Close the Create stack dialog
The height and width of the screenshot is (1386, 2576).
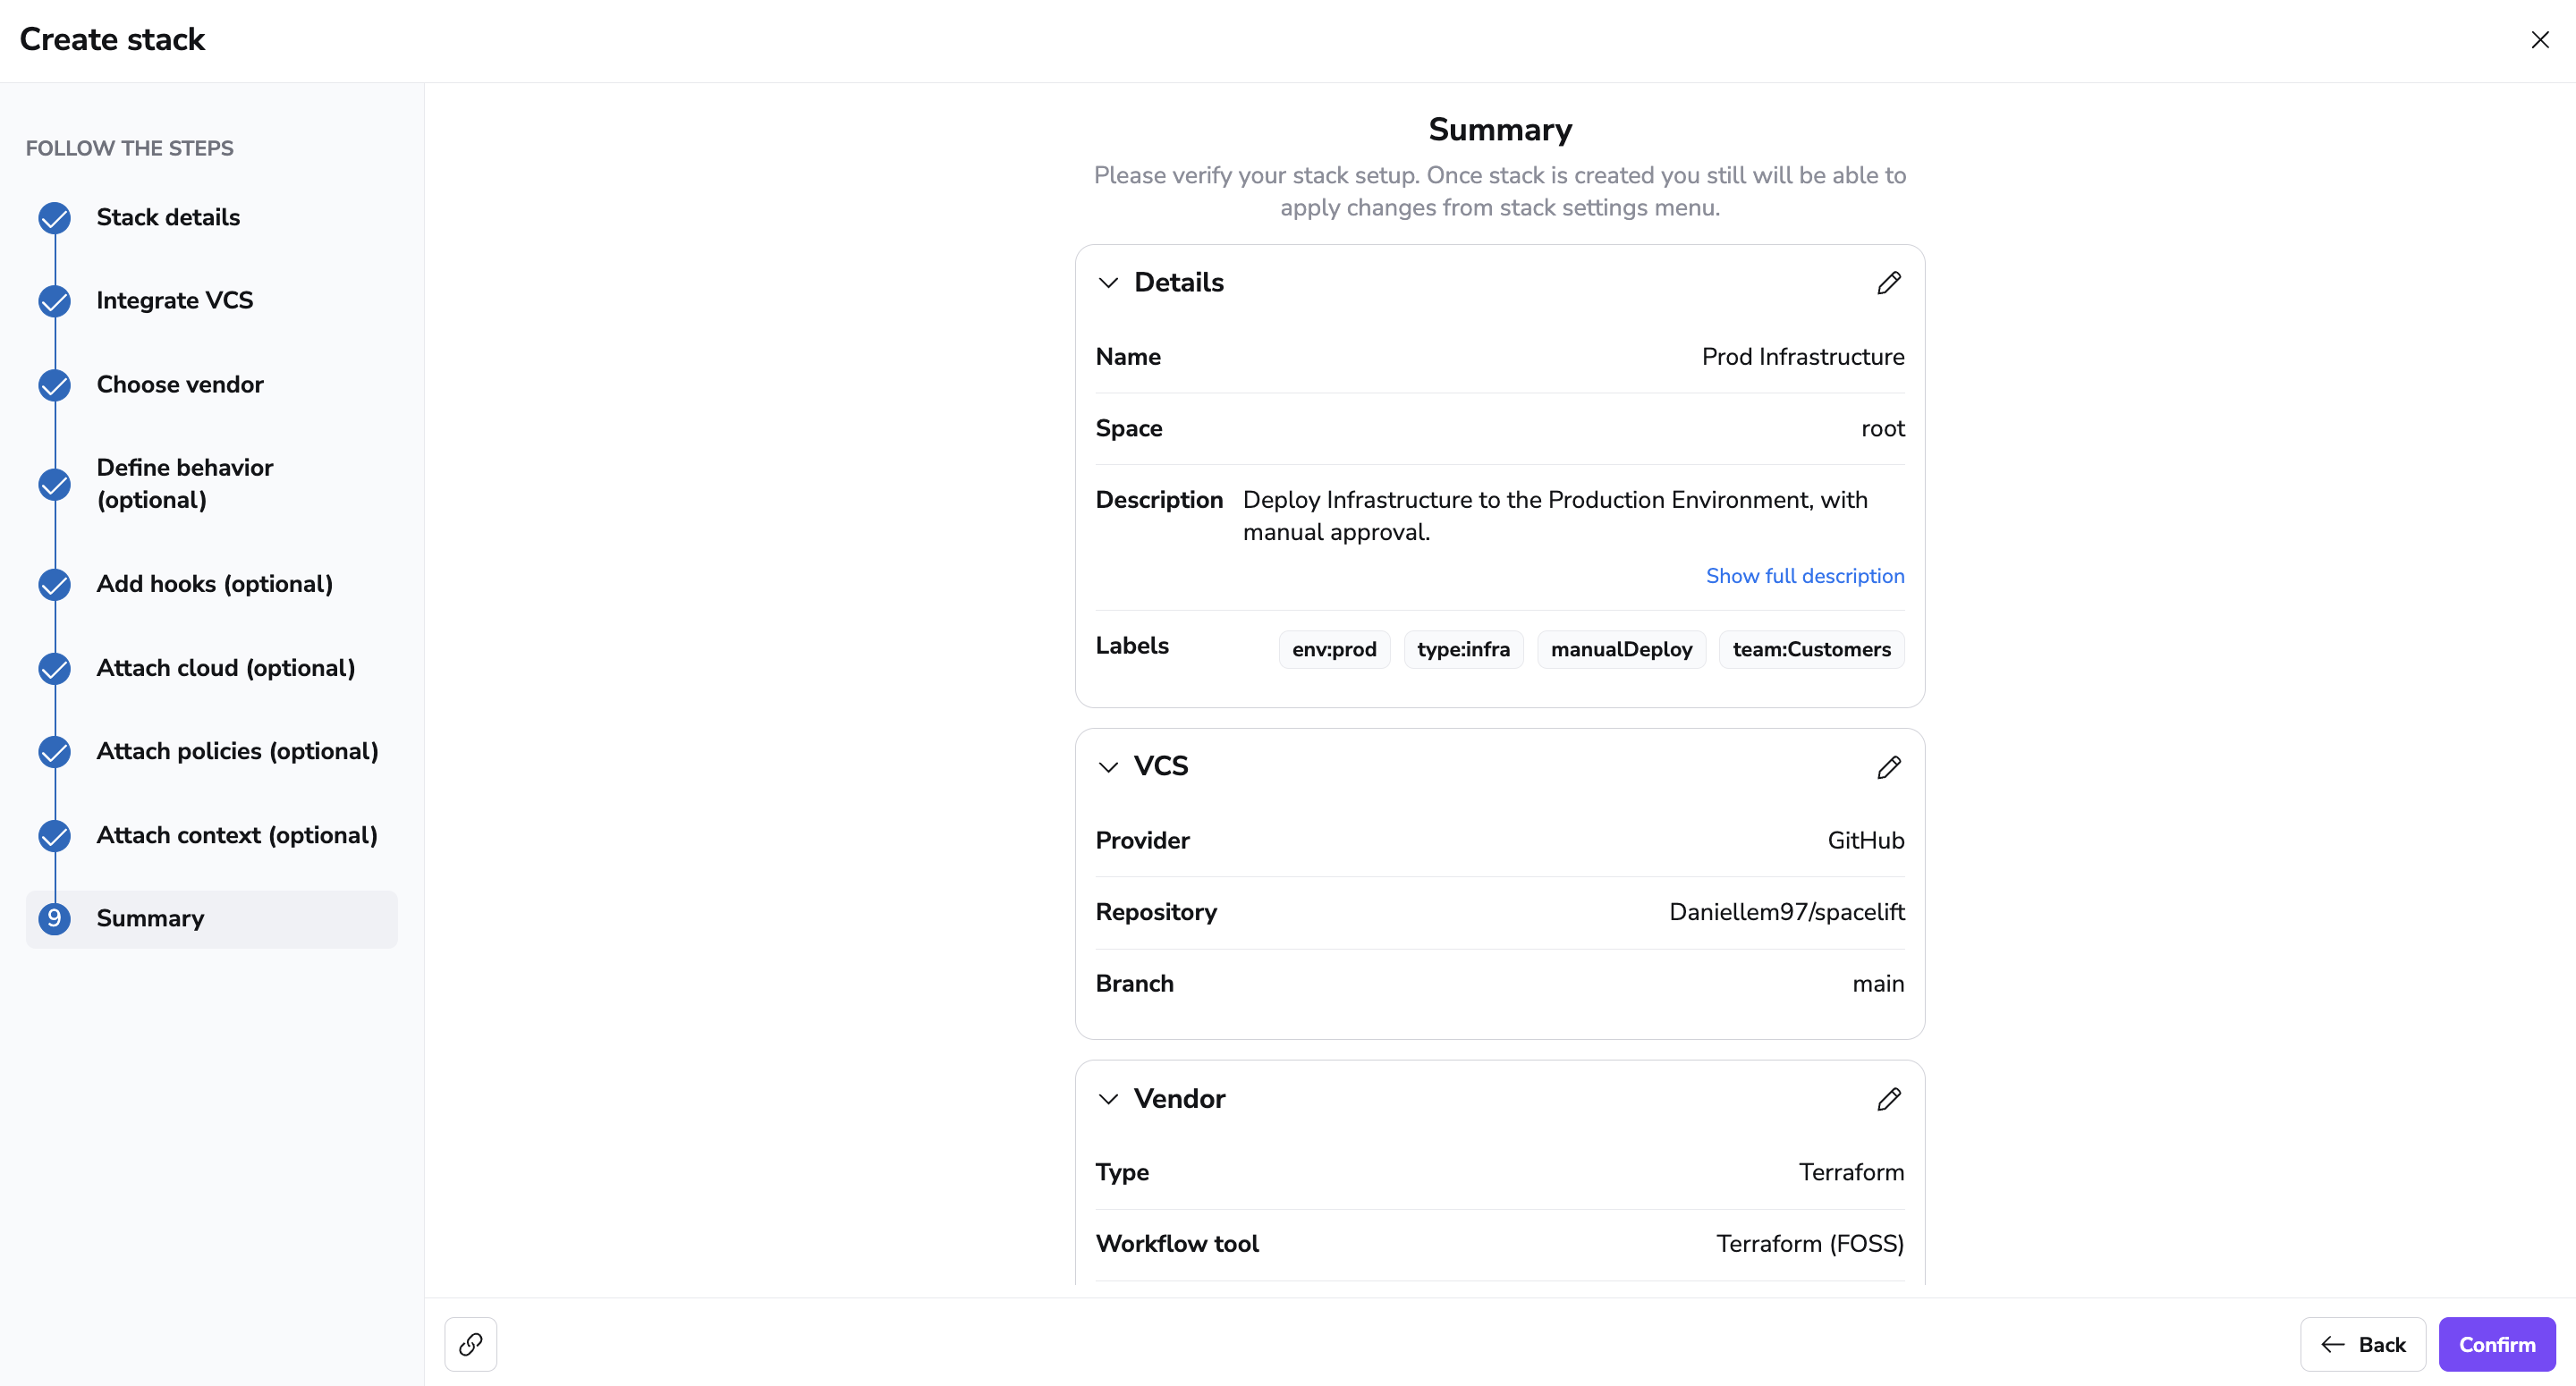click(2539, 40)
